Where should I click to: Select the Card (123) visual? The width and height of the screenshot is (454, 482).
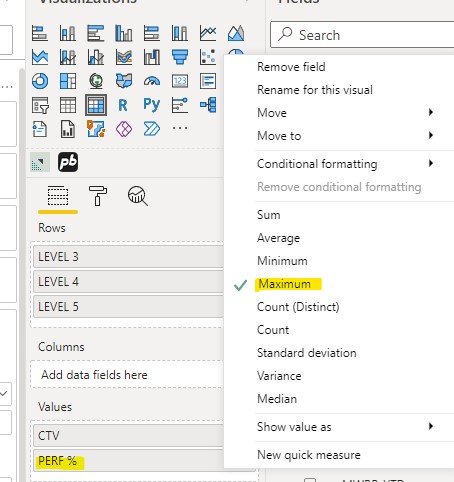180,81
